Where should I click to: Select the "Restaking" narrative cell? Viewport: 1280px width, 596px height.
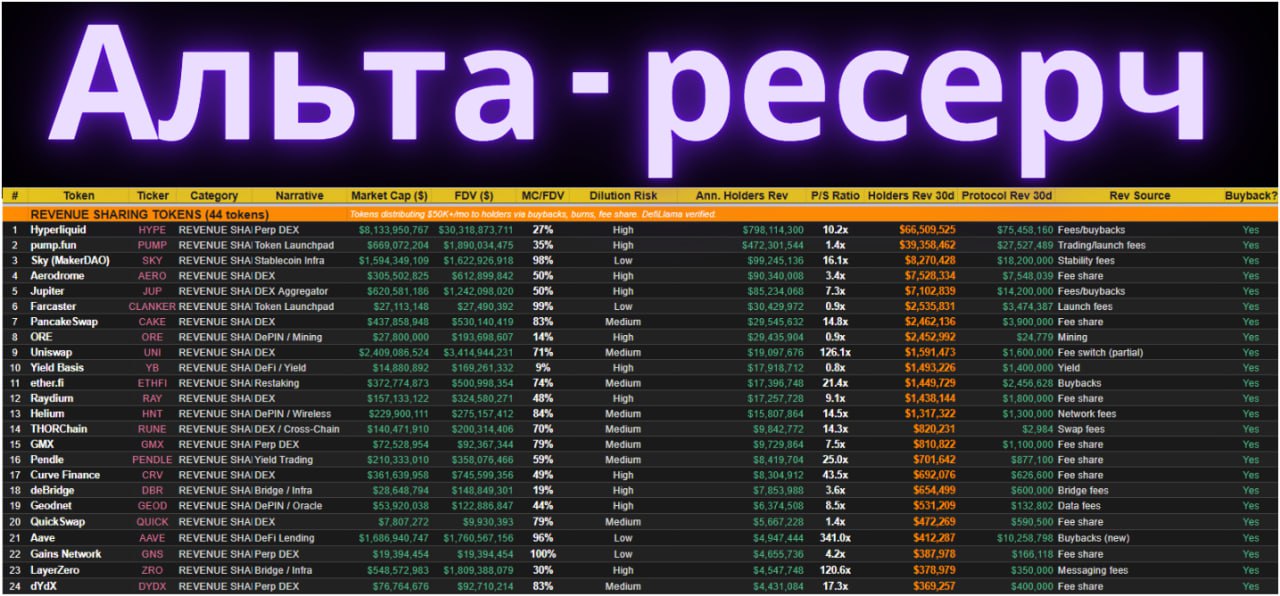click(278, 383)
